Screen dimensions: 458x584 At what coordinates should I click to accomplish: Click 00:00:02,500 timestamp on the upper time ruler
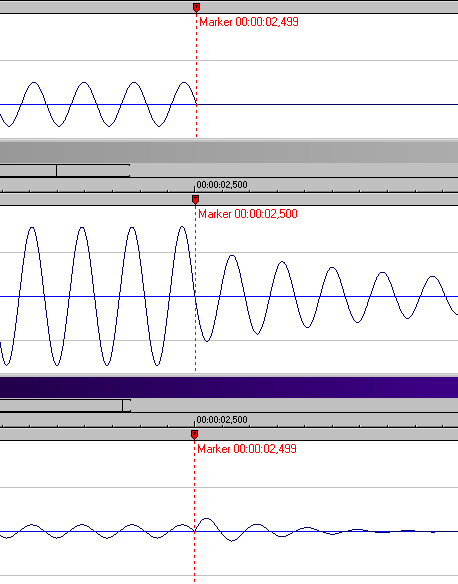coord(222,185)
